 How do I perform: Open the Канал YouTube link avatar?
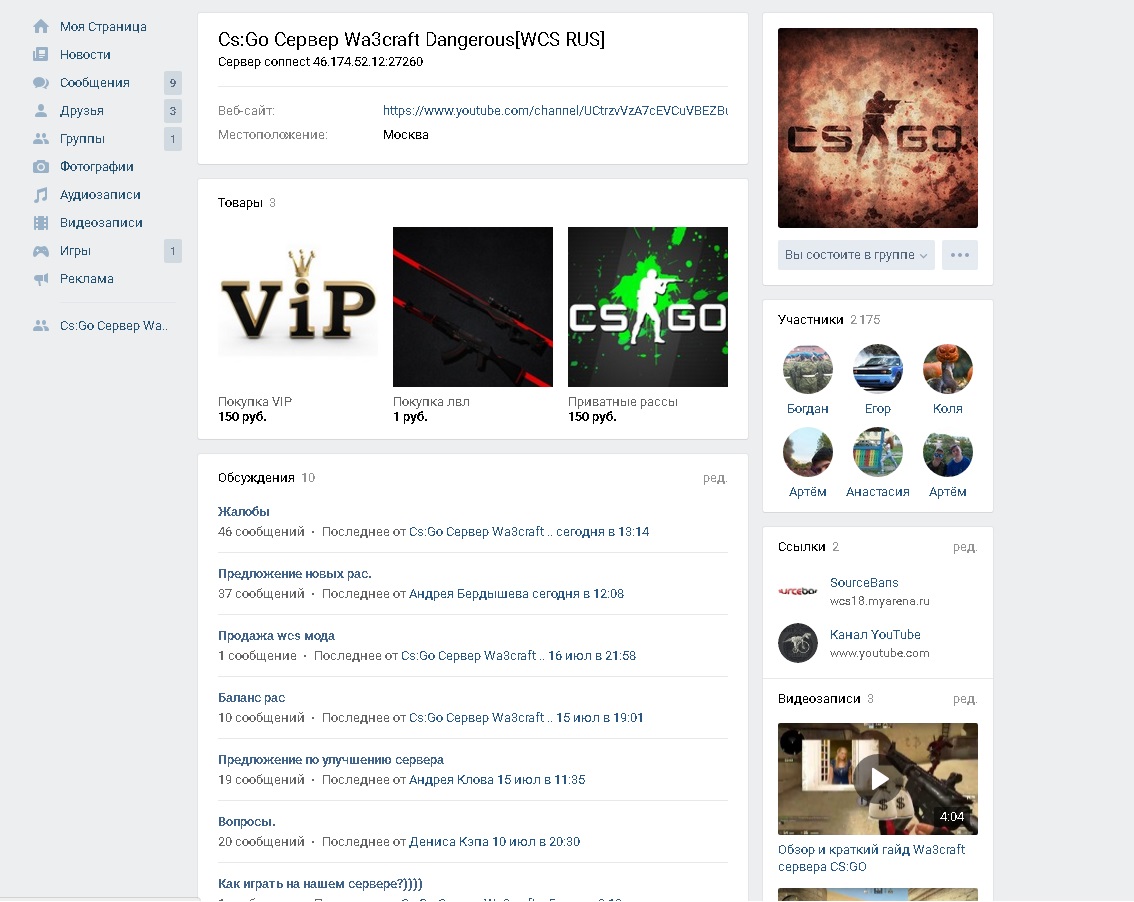tap(798, 643)
